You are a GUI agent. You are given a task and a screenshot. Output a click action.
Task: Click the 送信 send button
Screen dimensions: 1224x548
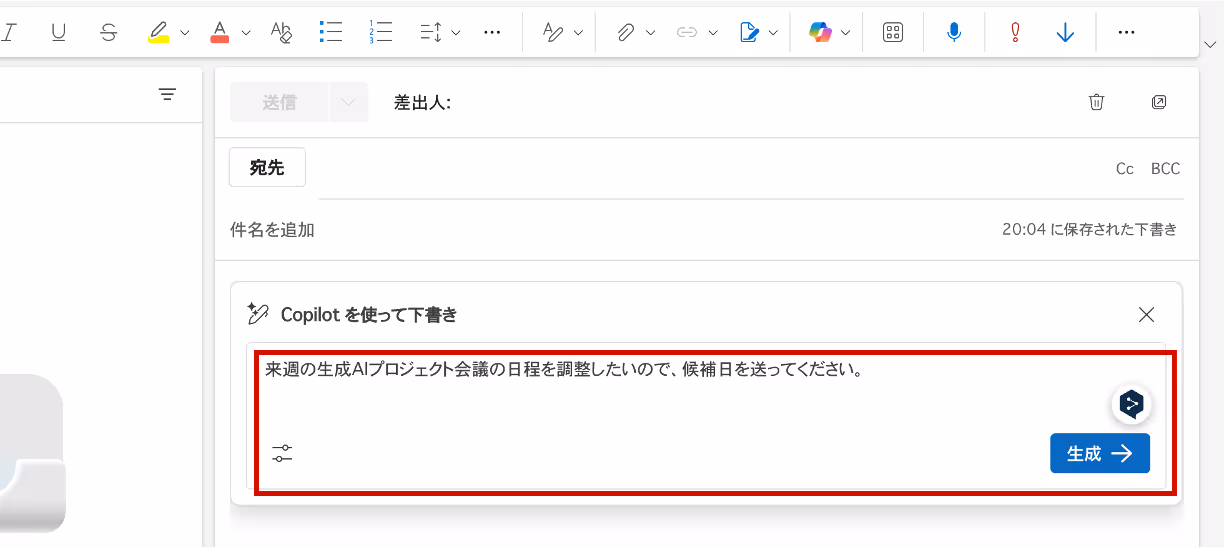(x=279, y=102)
